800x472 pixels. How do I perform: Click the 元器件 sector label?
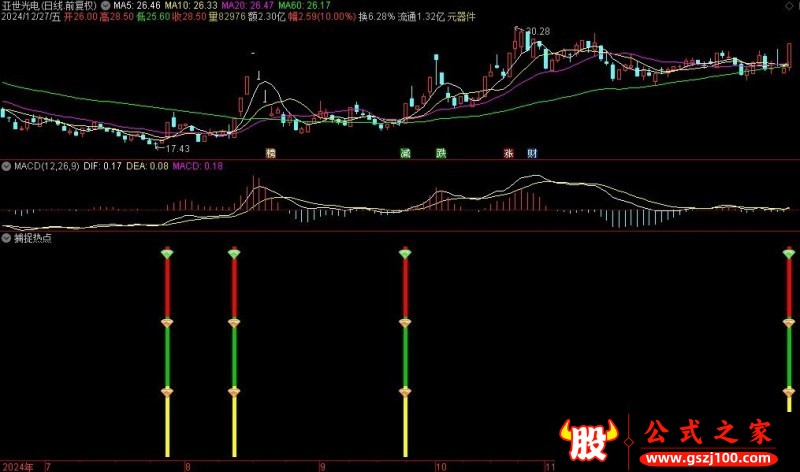[461, 17]
